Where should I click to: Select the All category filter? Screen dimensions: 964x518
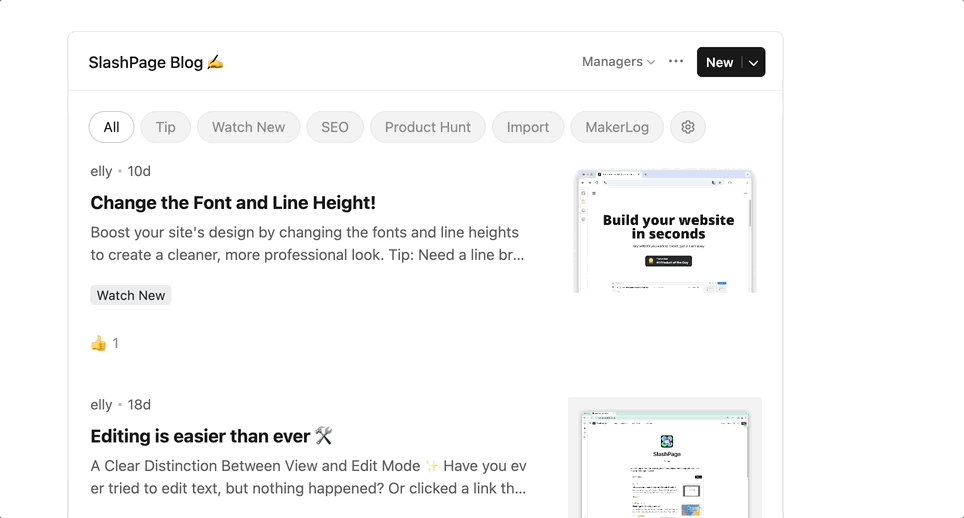click(x=111, y=127)
